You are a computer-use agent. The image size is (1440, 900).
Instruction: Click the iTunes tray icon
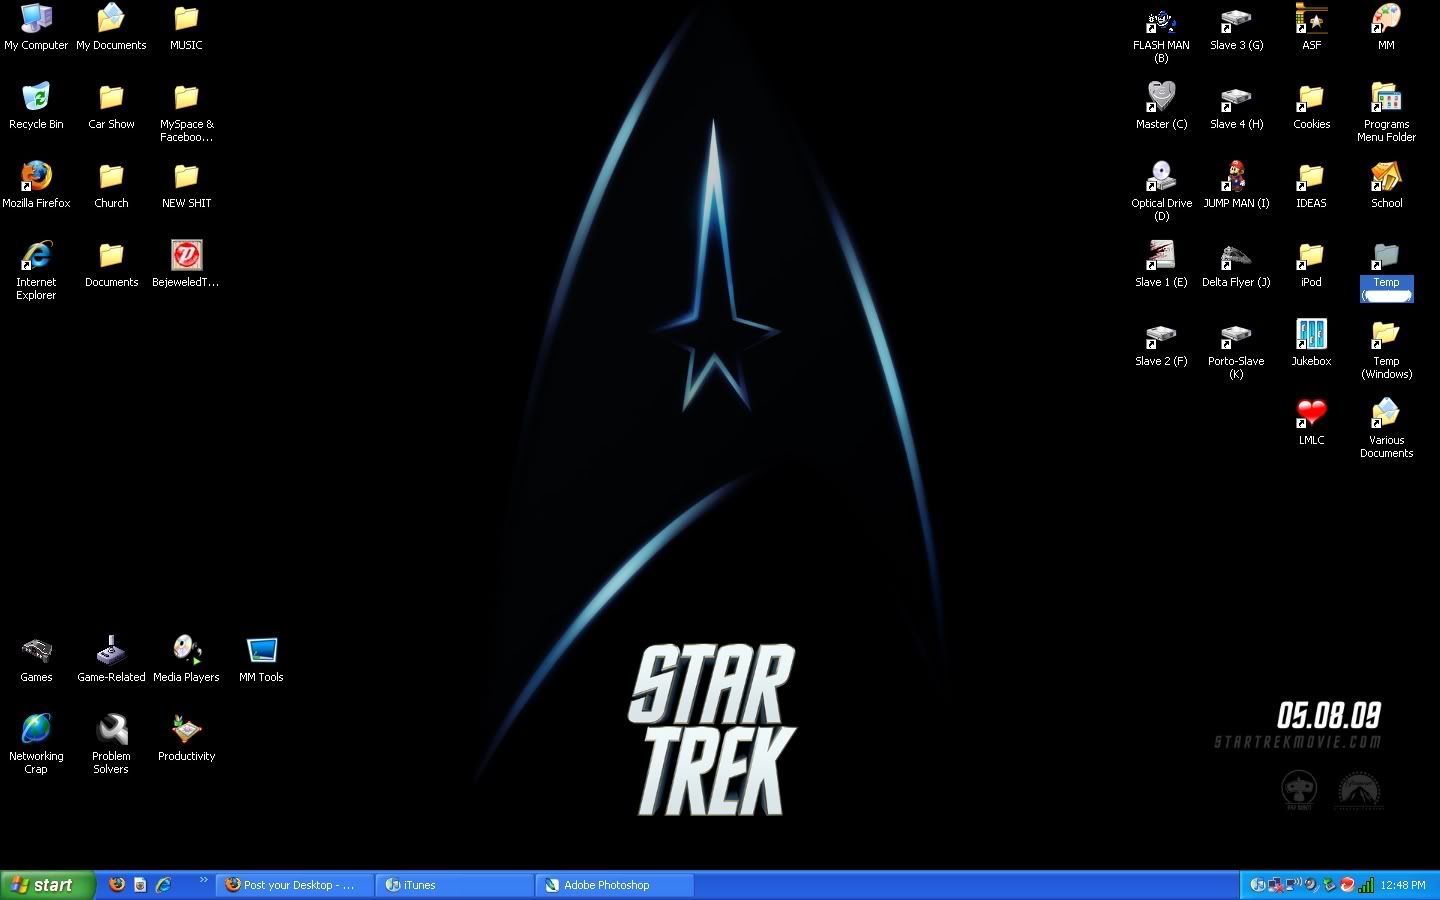tap(1258, 885)
